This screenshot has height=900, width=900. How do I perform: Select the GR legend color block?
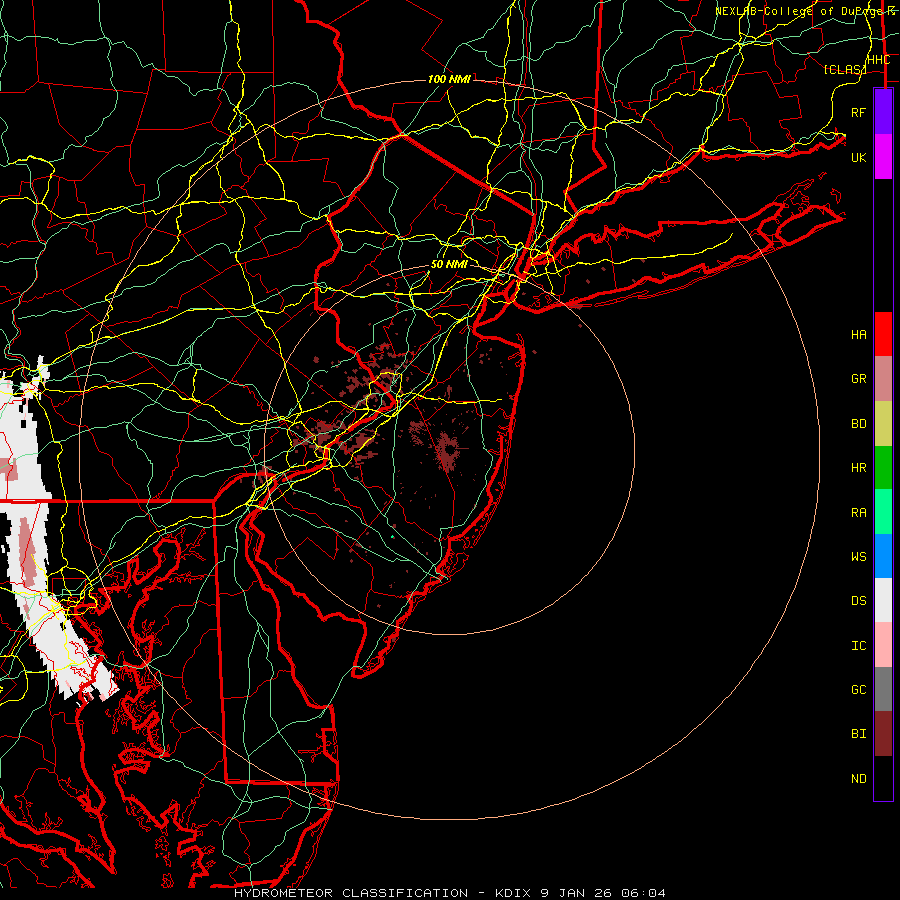[x=883, y=378]
